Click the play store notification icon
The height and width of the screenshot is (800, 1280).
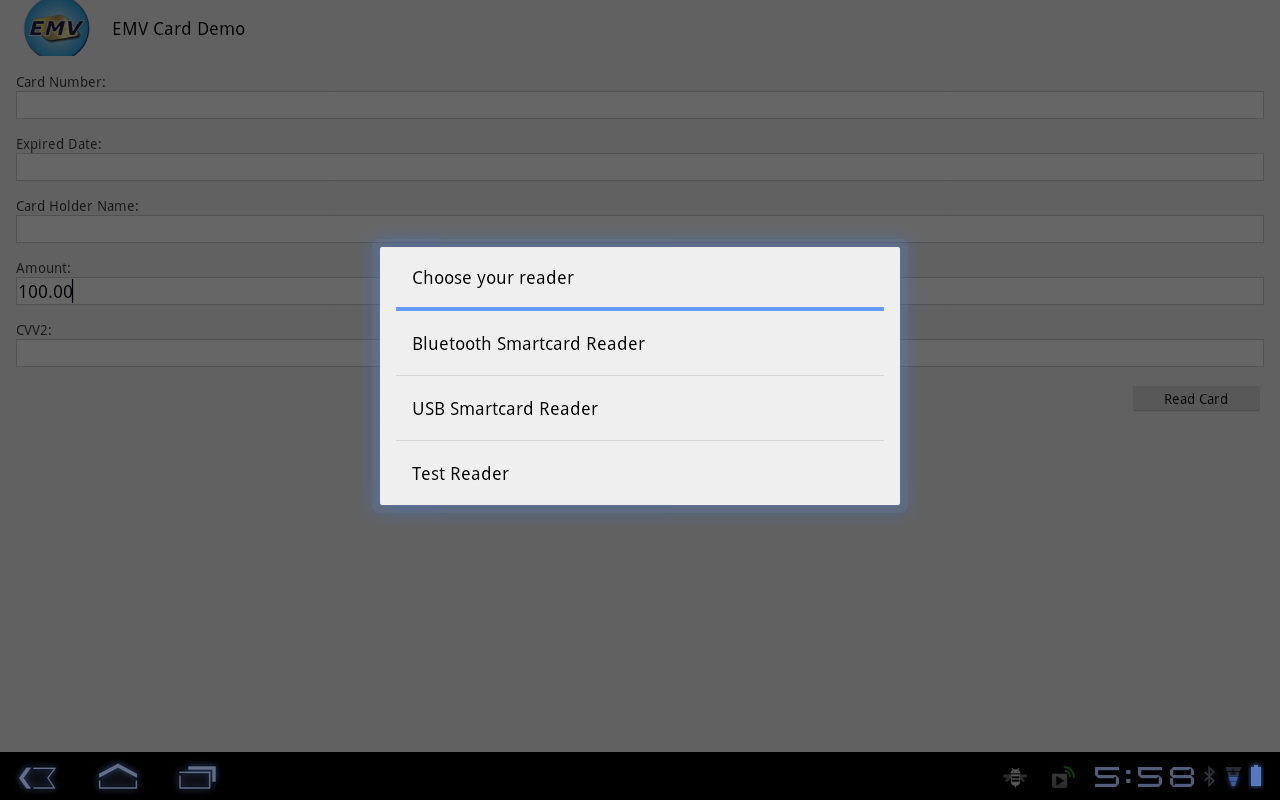click(1062, 777)
